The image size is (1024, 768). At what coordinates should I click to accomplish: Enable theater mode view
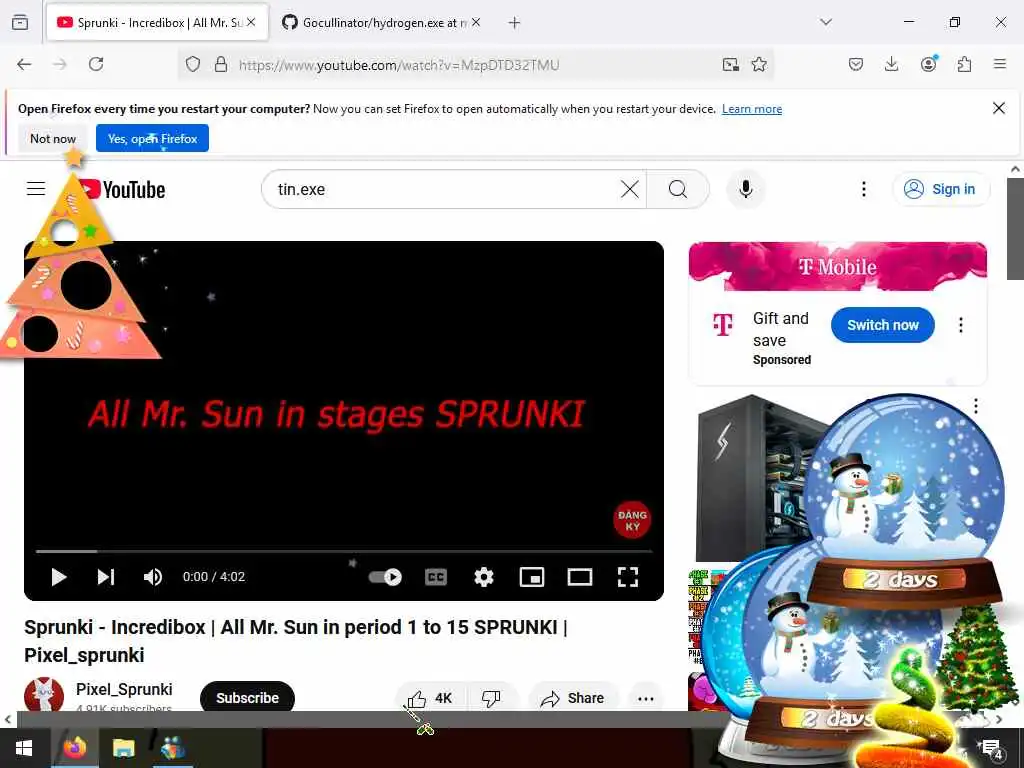pos(580,577)
